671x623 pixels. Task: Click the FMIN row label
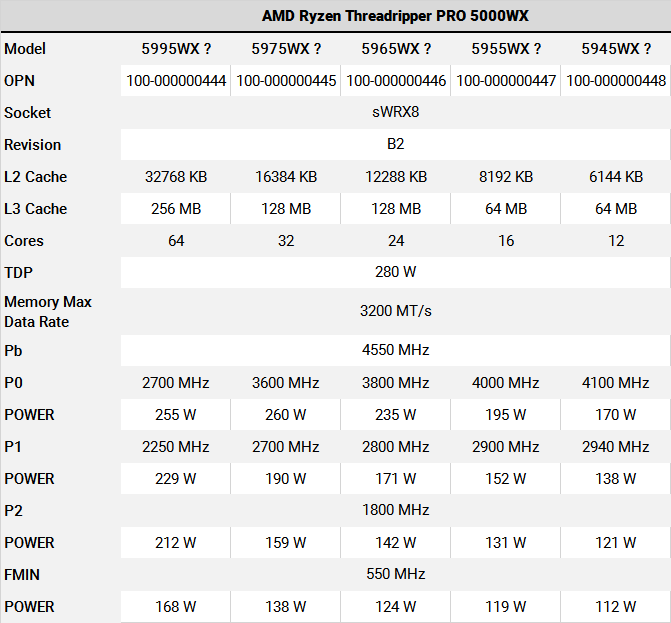[22, 575]
